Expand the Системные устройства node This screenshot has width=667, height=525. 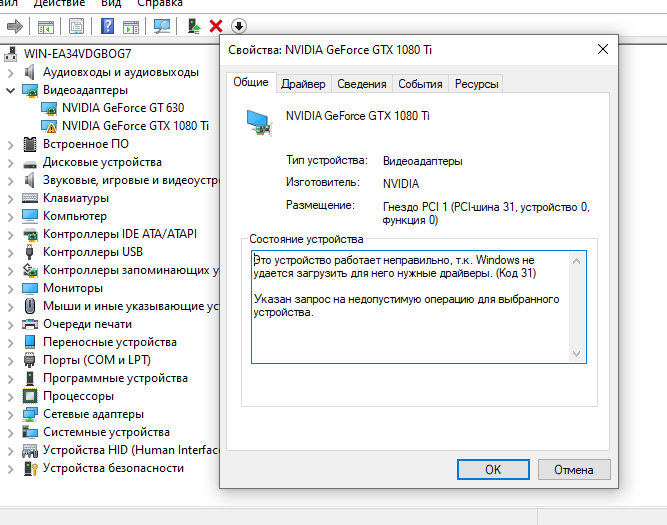(11, 433)
